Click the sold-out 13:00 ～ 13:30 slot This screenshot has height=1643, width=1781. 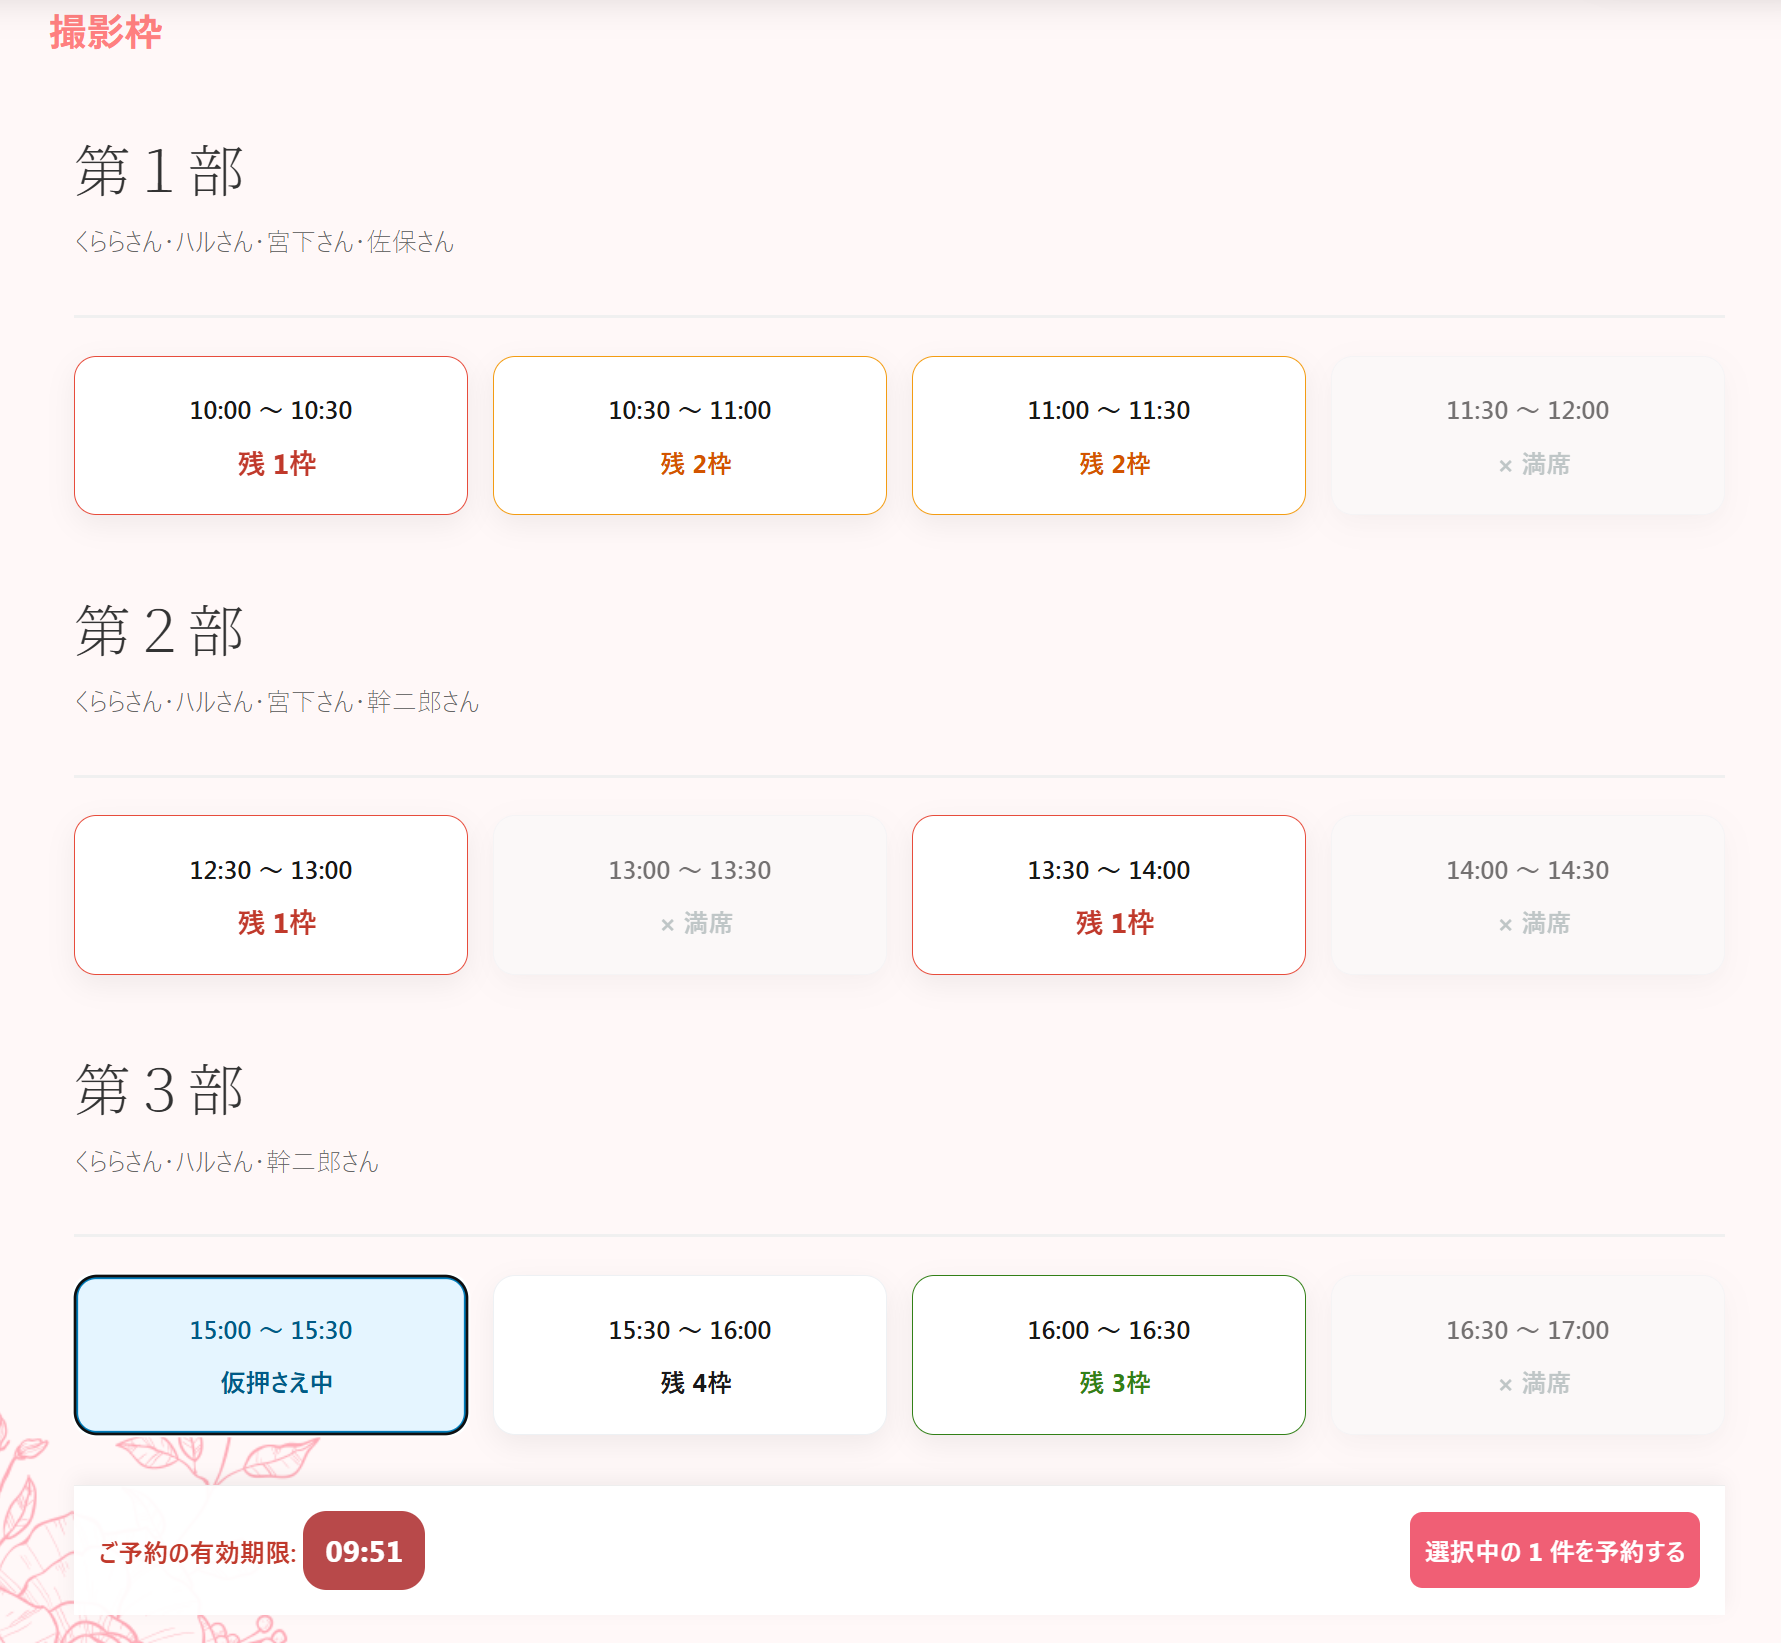tap(689, 895)
